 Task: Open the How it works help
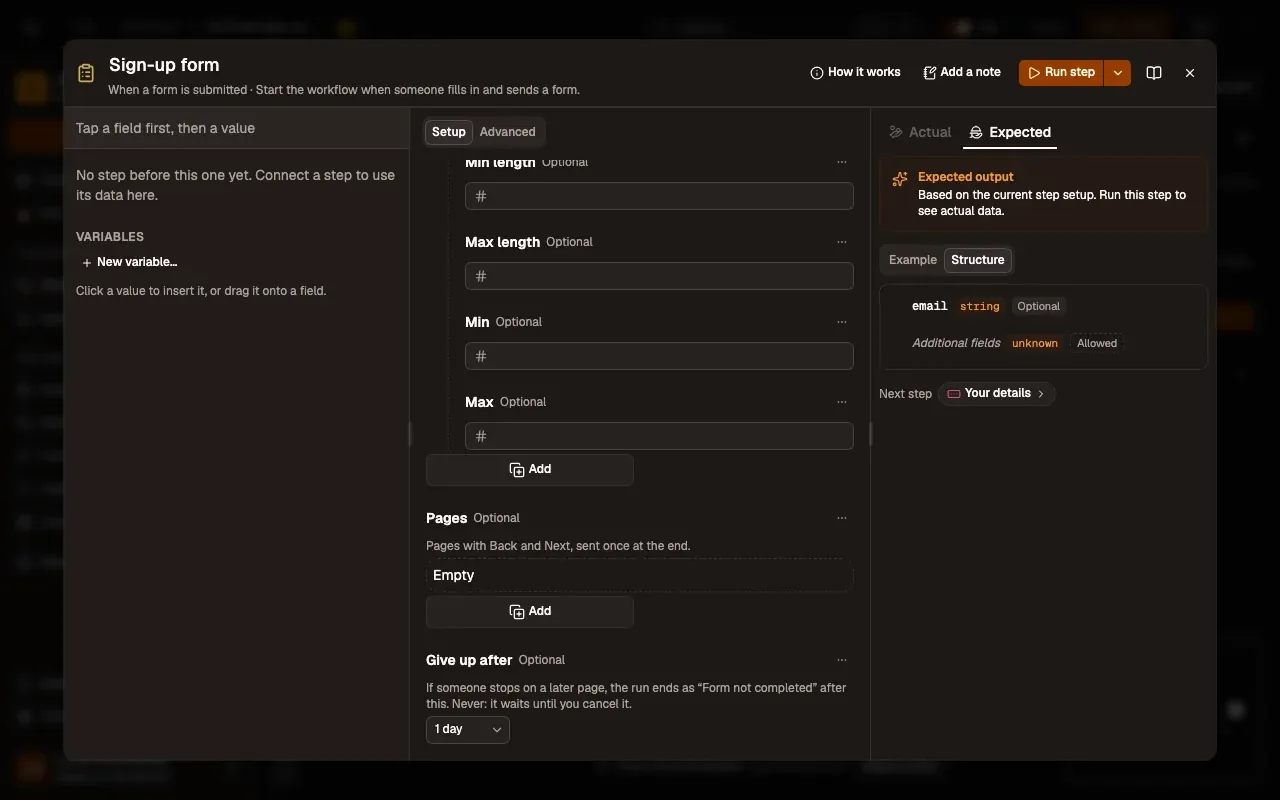tap(855, 72)
